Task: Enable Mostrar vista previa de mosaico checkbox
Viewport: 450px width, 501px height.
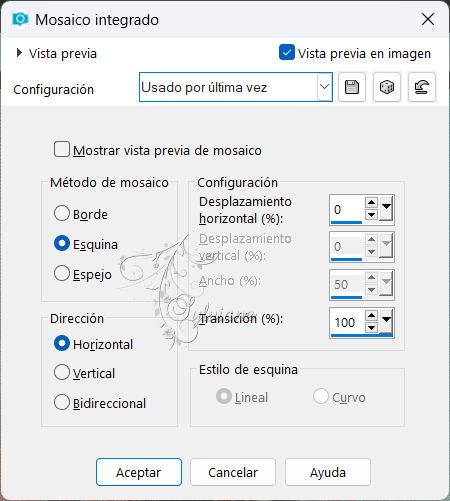Action: click(x=62, y=149)
